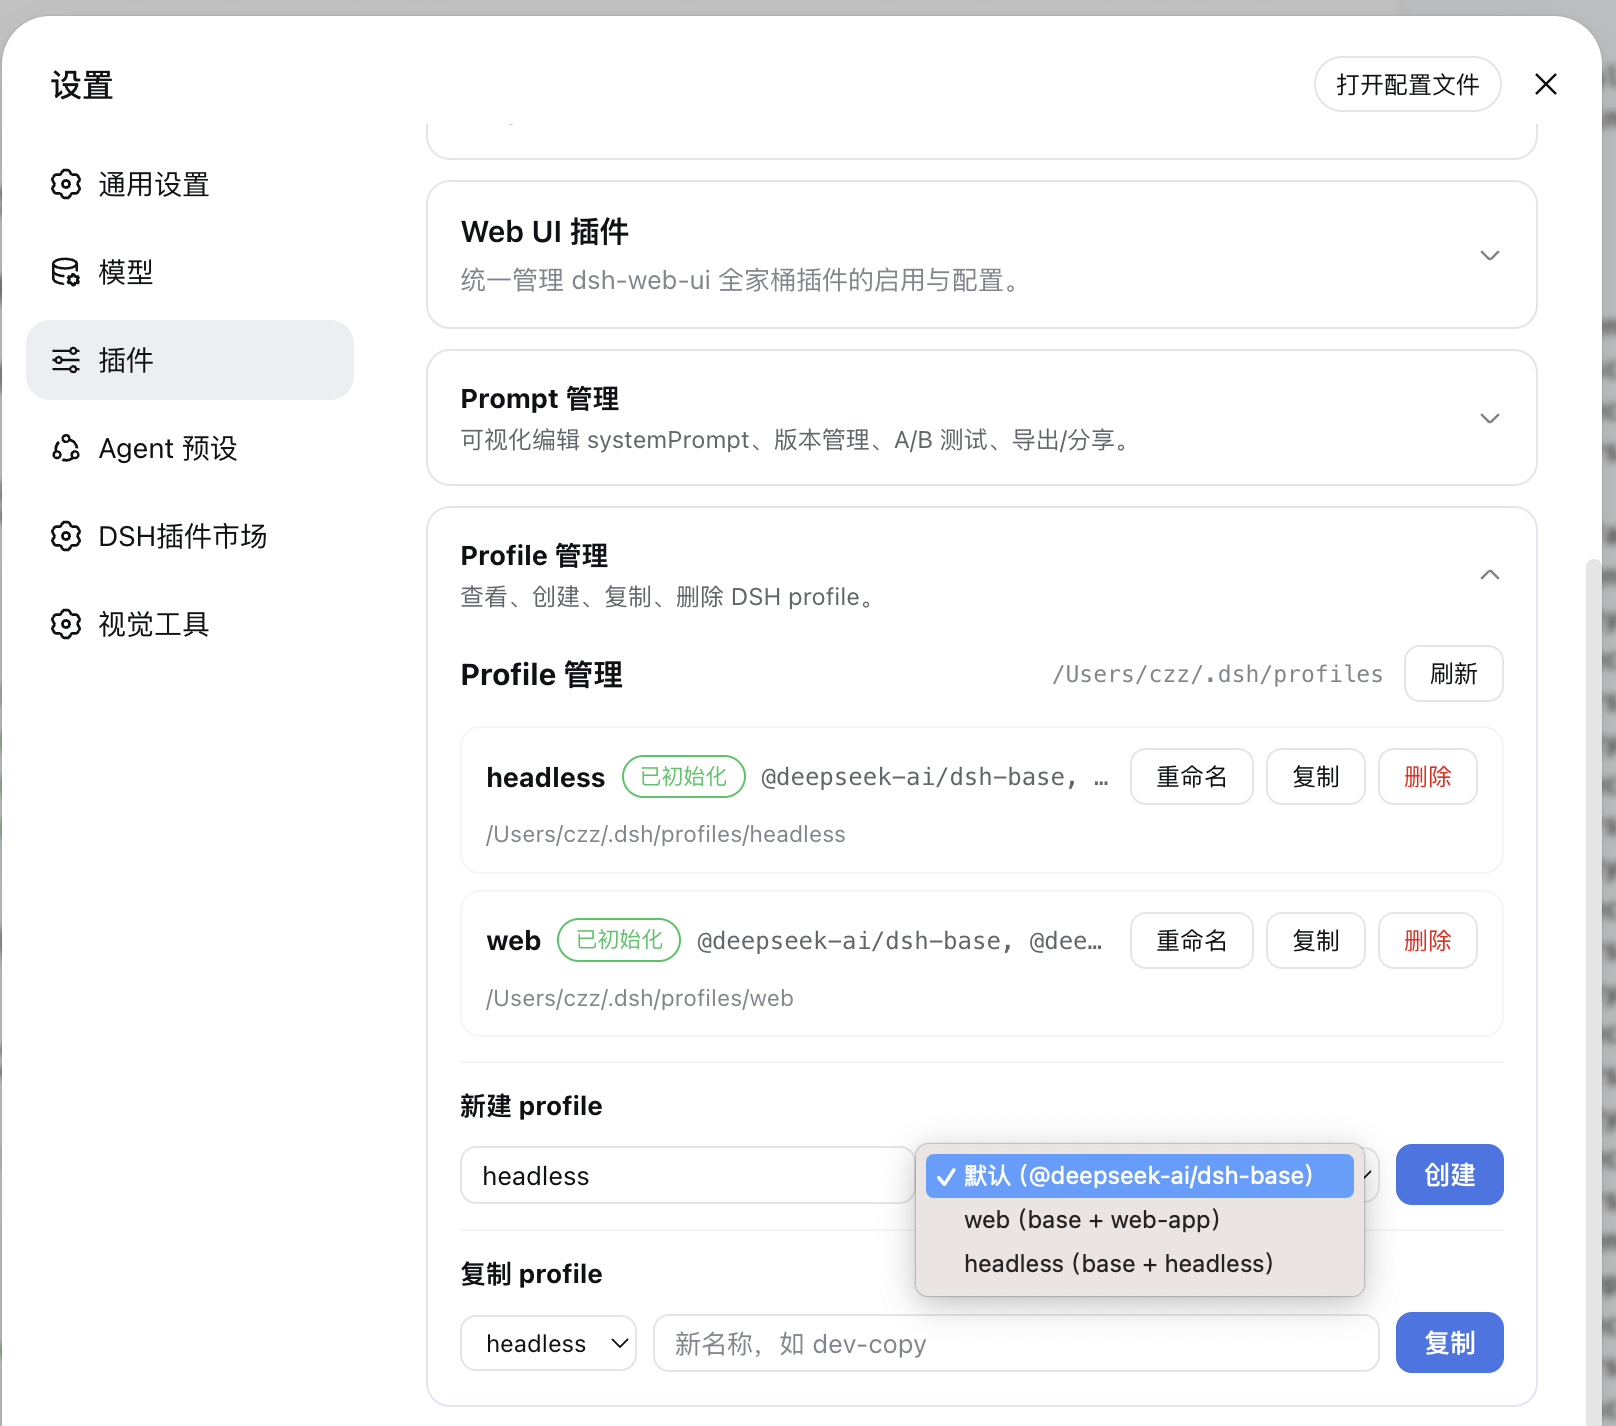Viewport: 1616px width, 1426px height.
Task: Click the blue 创建 button
Action: tap(1449, 1175)
